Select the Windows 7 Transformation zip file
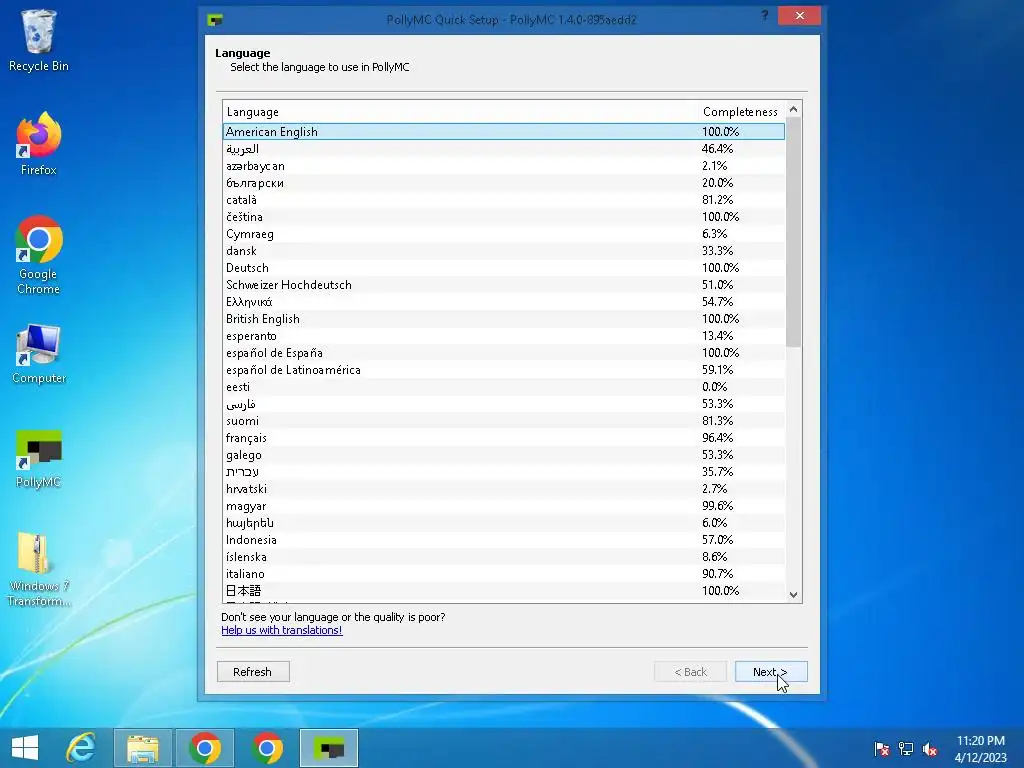 [x=39, y=569]
